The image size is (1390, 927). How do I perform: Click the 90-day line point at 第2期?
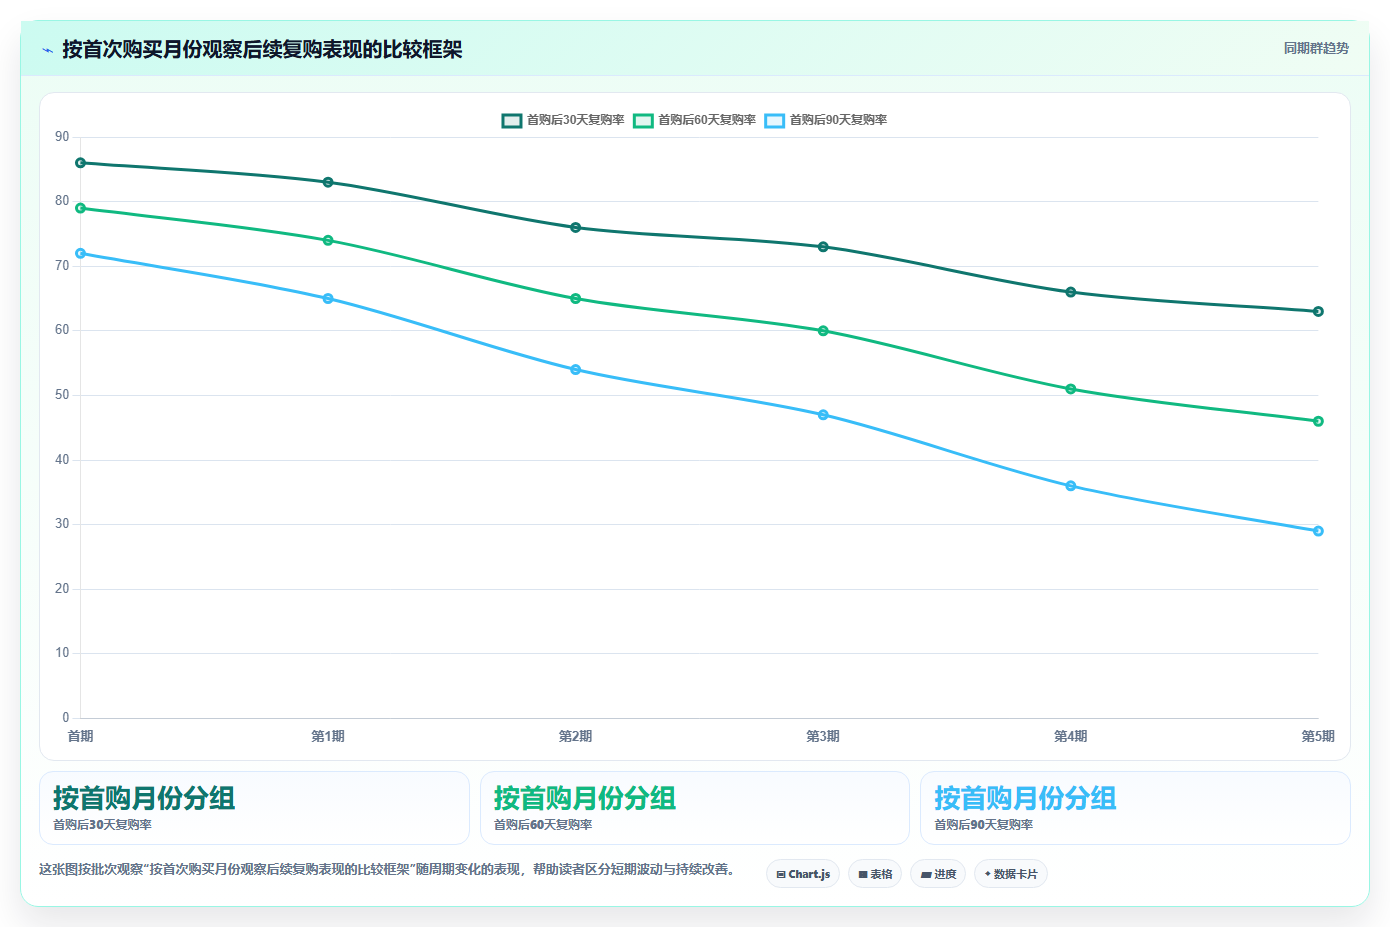(576, 370)
